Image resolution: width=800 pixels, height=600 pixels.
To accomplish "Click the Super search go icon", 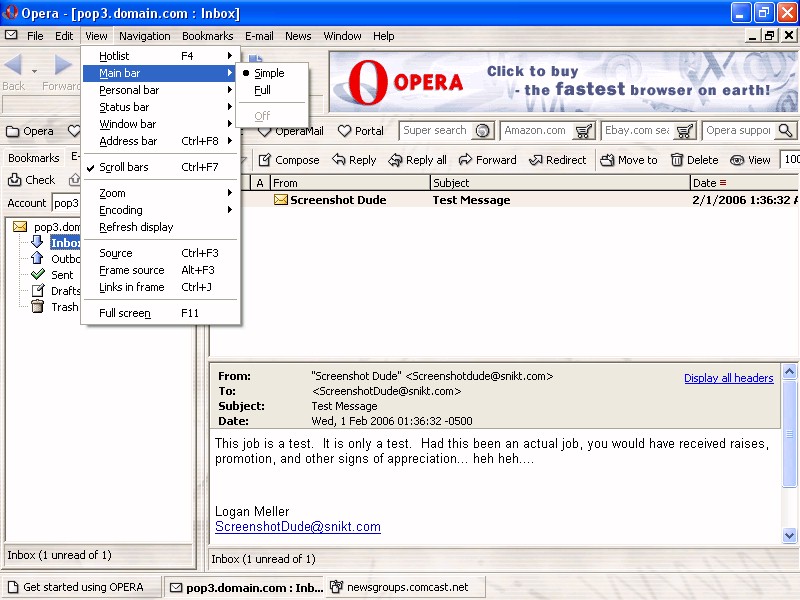I will [482, 131].
